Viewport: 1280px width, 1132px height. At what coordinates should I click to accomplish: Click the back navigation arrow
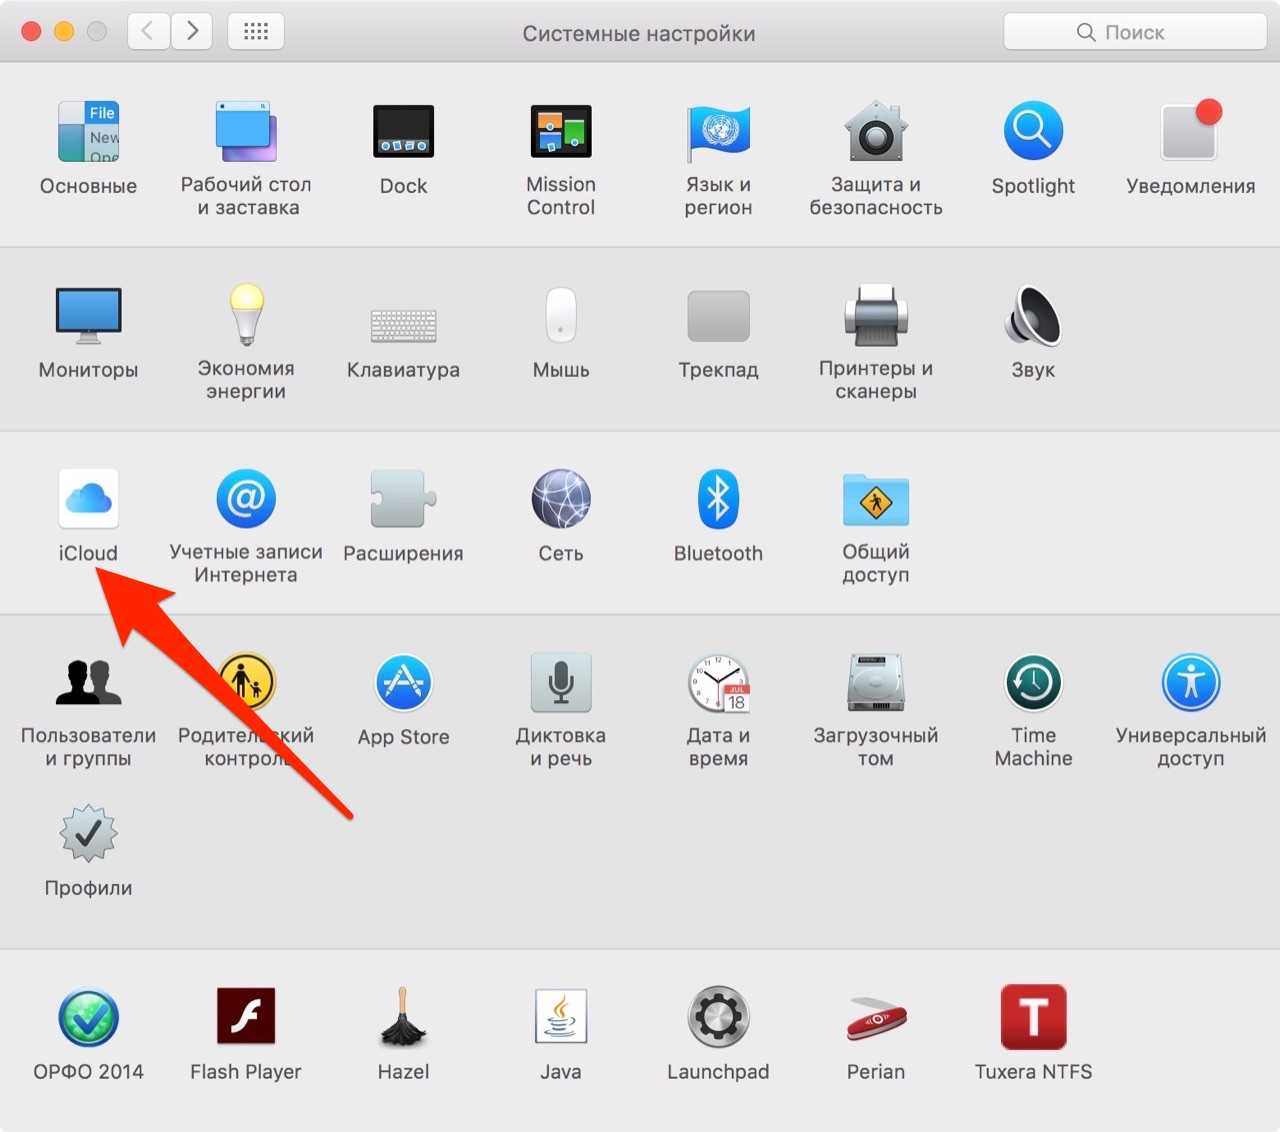click(148, 32)
